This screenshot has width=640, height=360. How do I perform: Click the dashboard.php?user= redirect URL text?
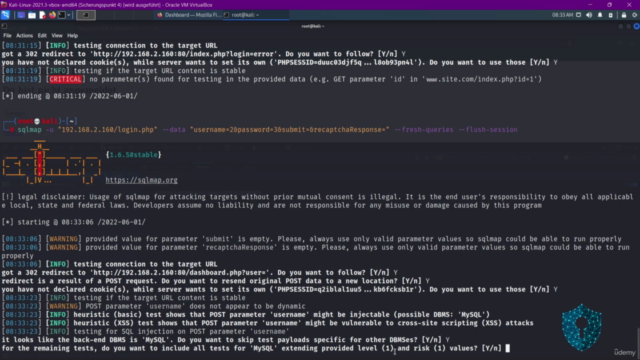pos(181,273)
